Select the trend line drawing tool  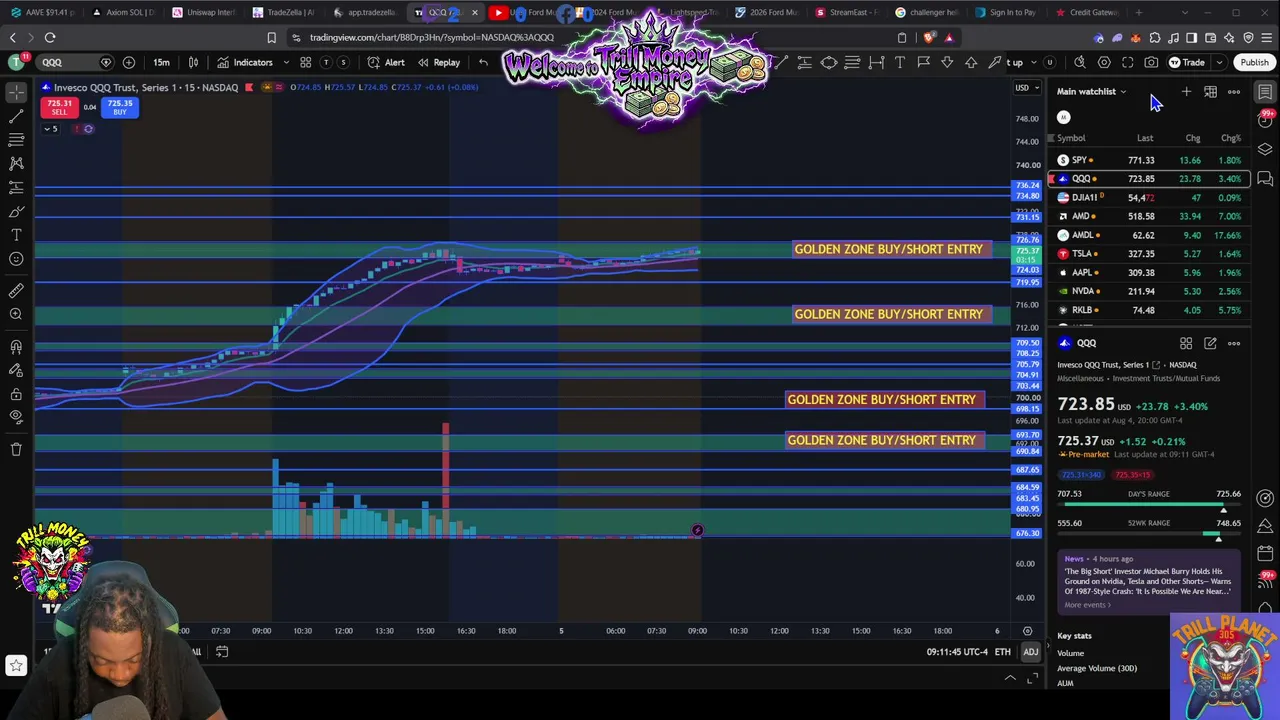(16, 116)
